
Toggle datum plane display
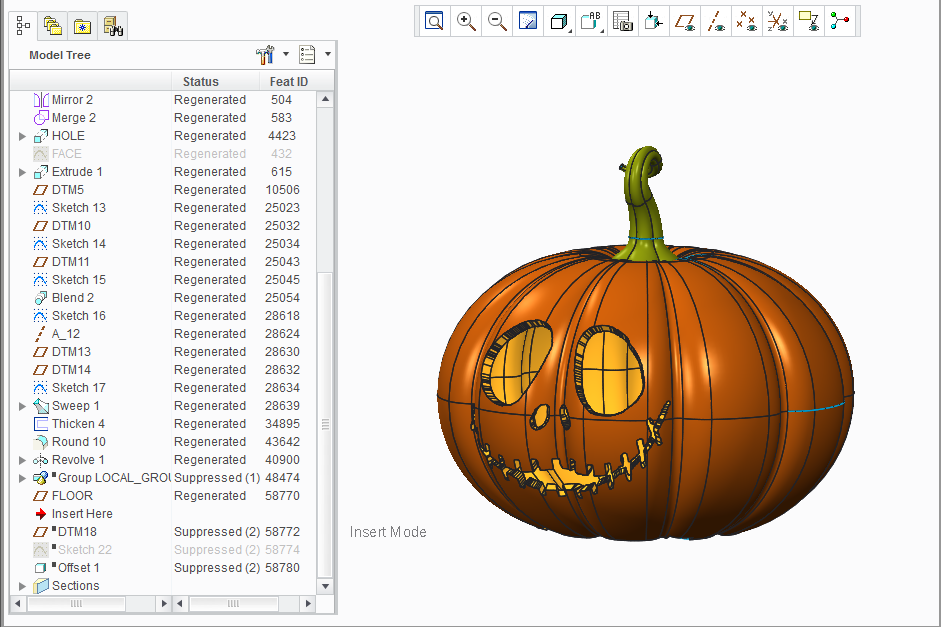click(685, 22)
